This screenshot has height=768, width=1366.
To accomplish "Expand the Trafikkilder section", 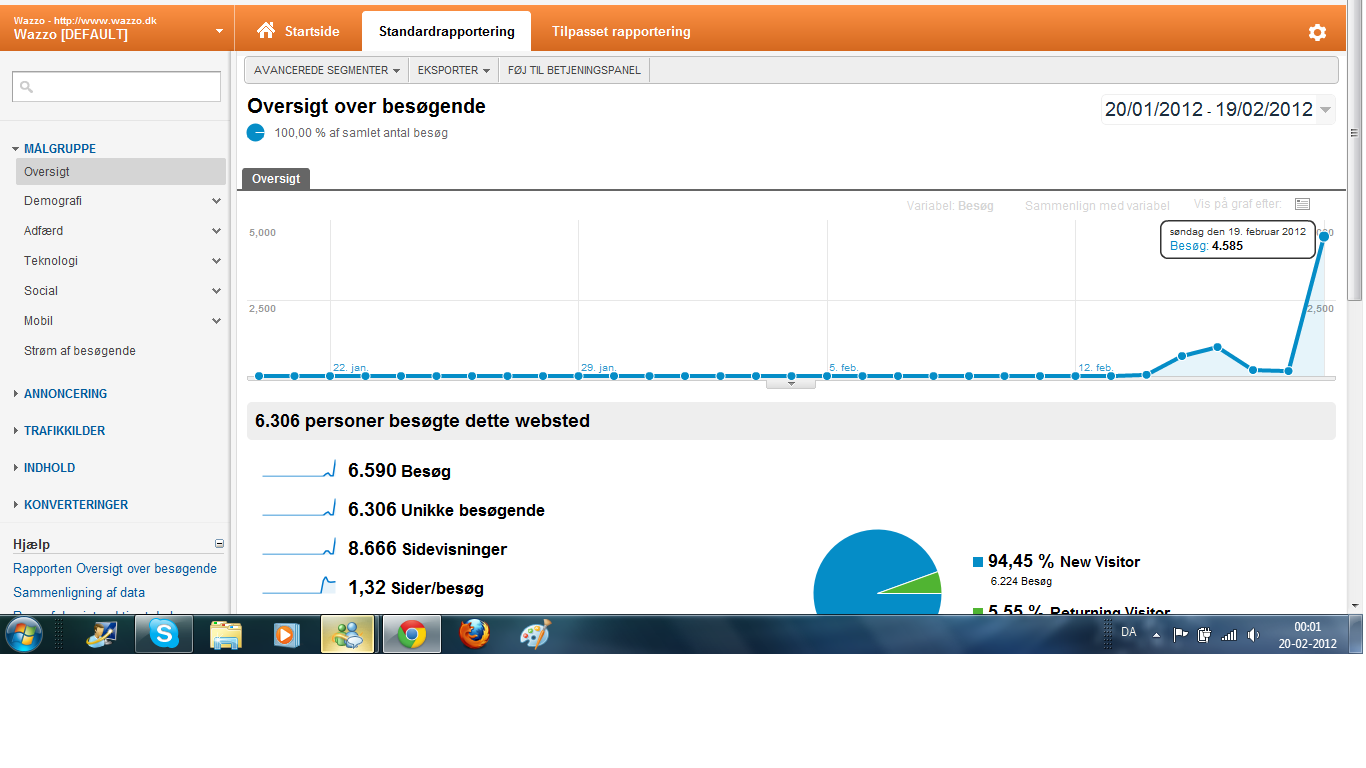I will pyautogui.click(x=64, y=431).
